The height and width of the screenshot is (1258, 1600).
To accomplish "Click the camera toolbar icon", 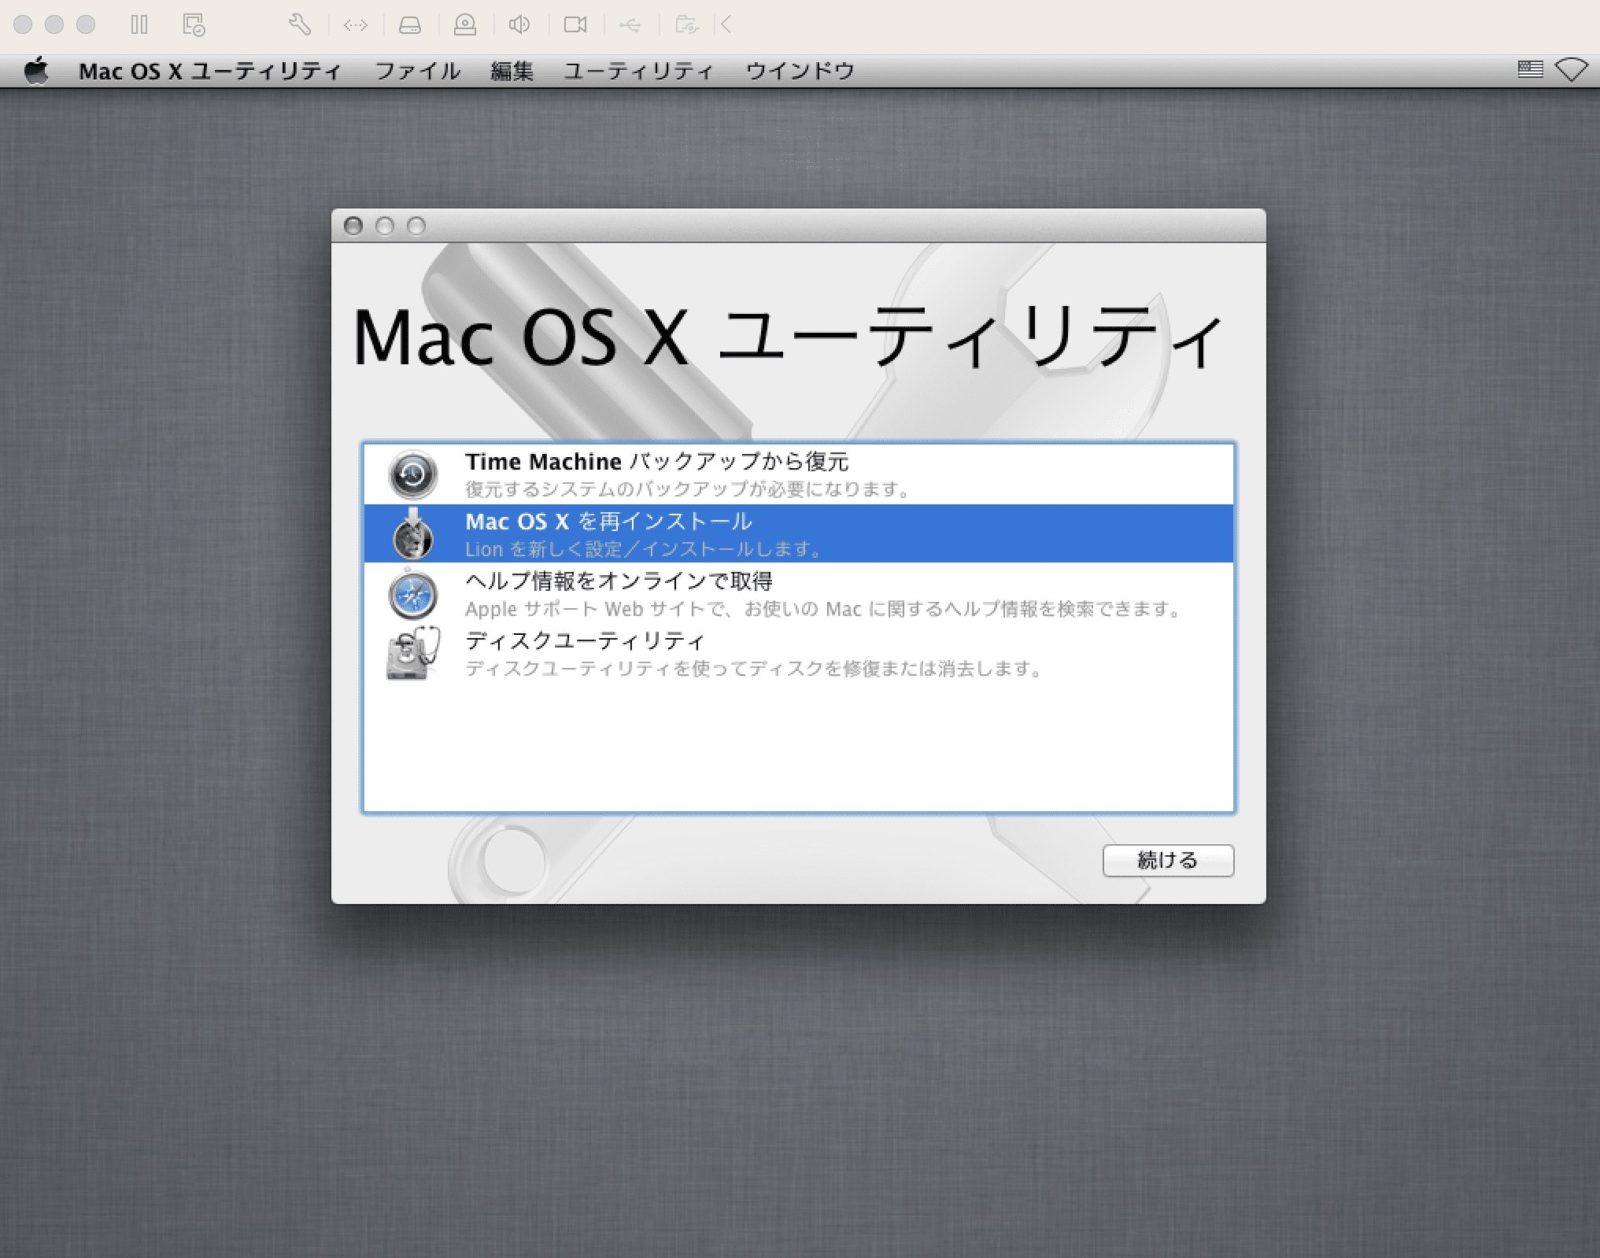I will [575, 24].
